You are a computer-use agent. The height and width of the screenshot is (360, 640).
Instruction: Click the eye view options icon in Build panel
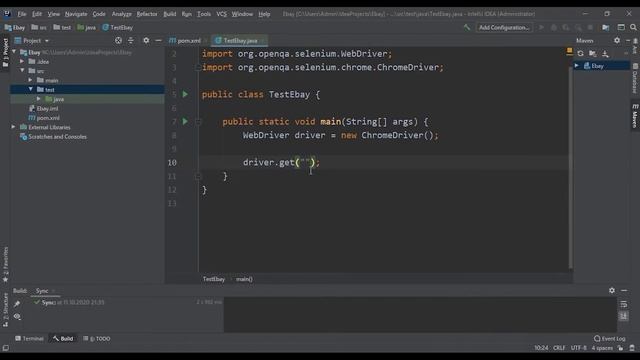pyautogui.click(x=17, y=316)
